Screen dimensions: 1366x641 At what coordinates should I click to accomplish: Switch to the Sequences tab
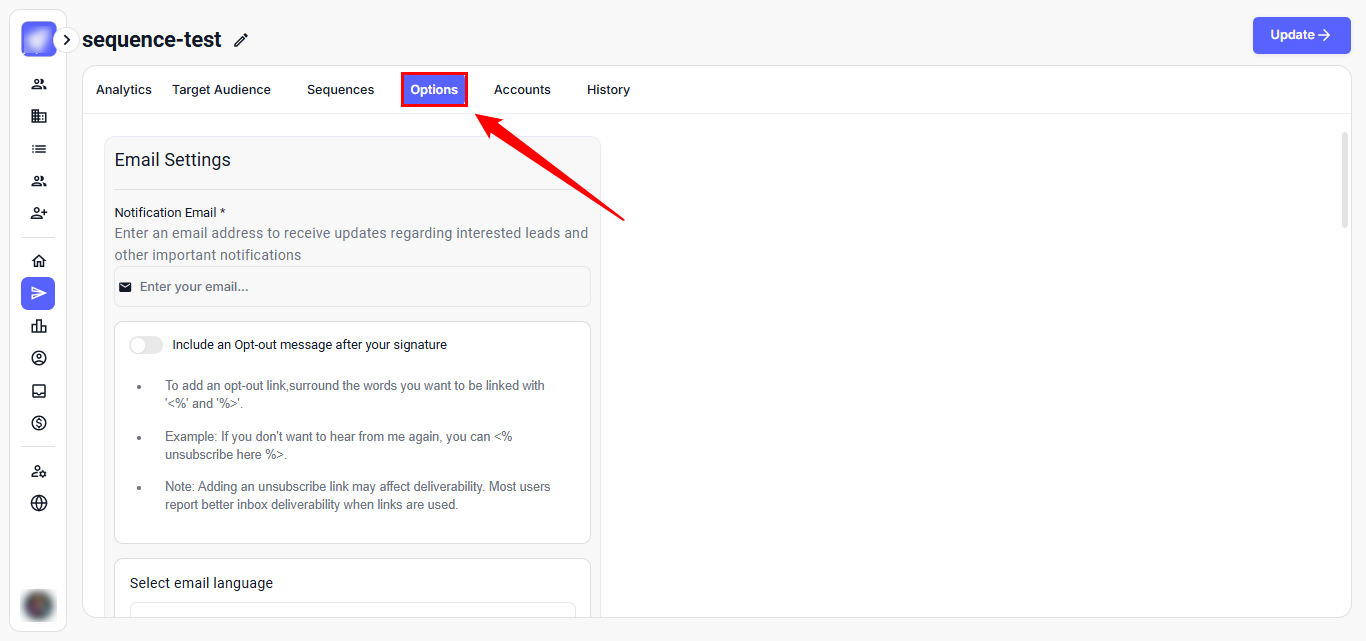(x=340, y=90)
